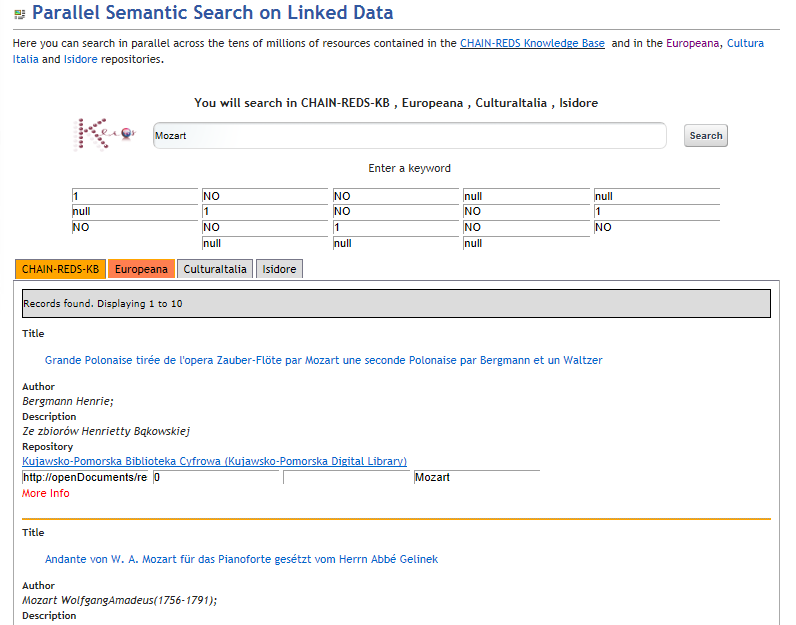Open Kujawsko-Pomorska Biblioteka Cyfrowa repository link
The width and height of the screenshot is (796, 625).
coord(214,461)
